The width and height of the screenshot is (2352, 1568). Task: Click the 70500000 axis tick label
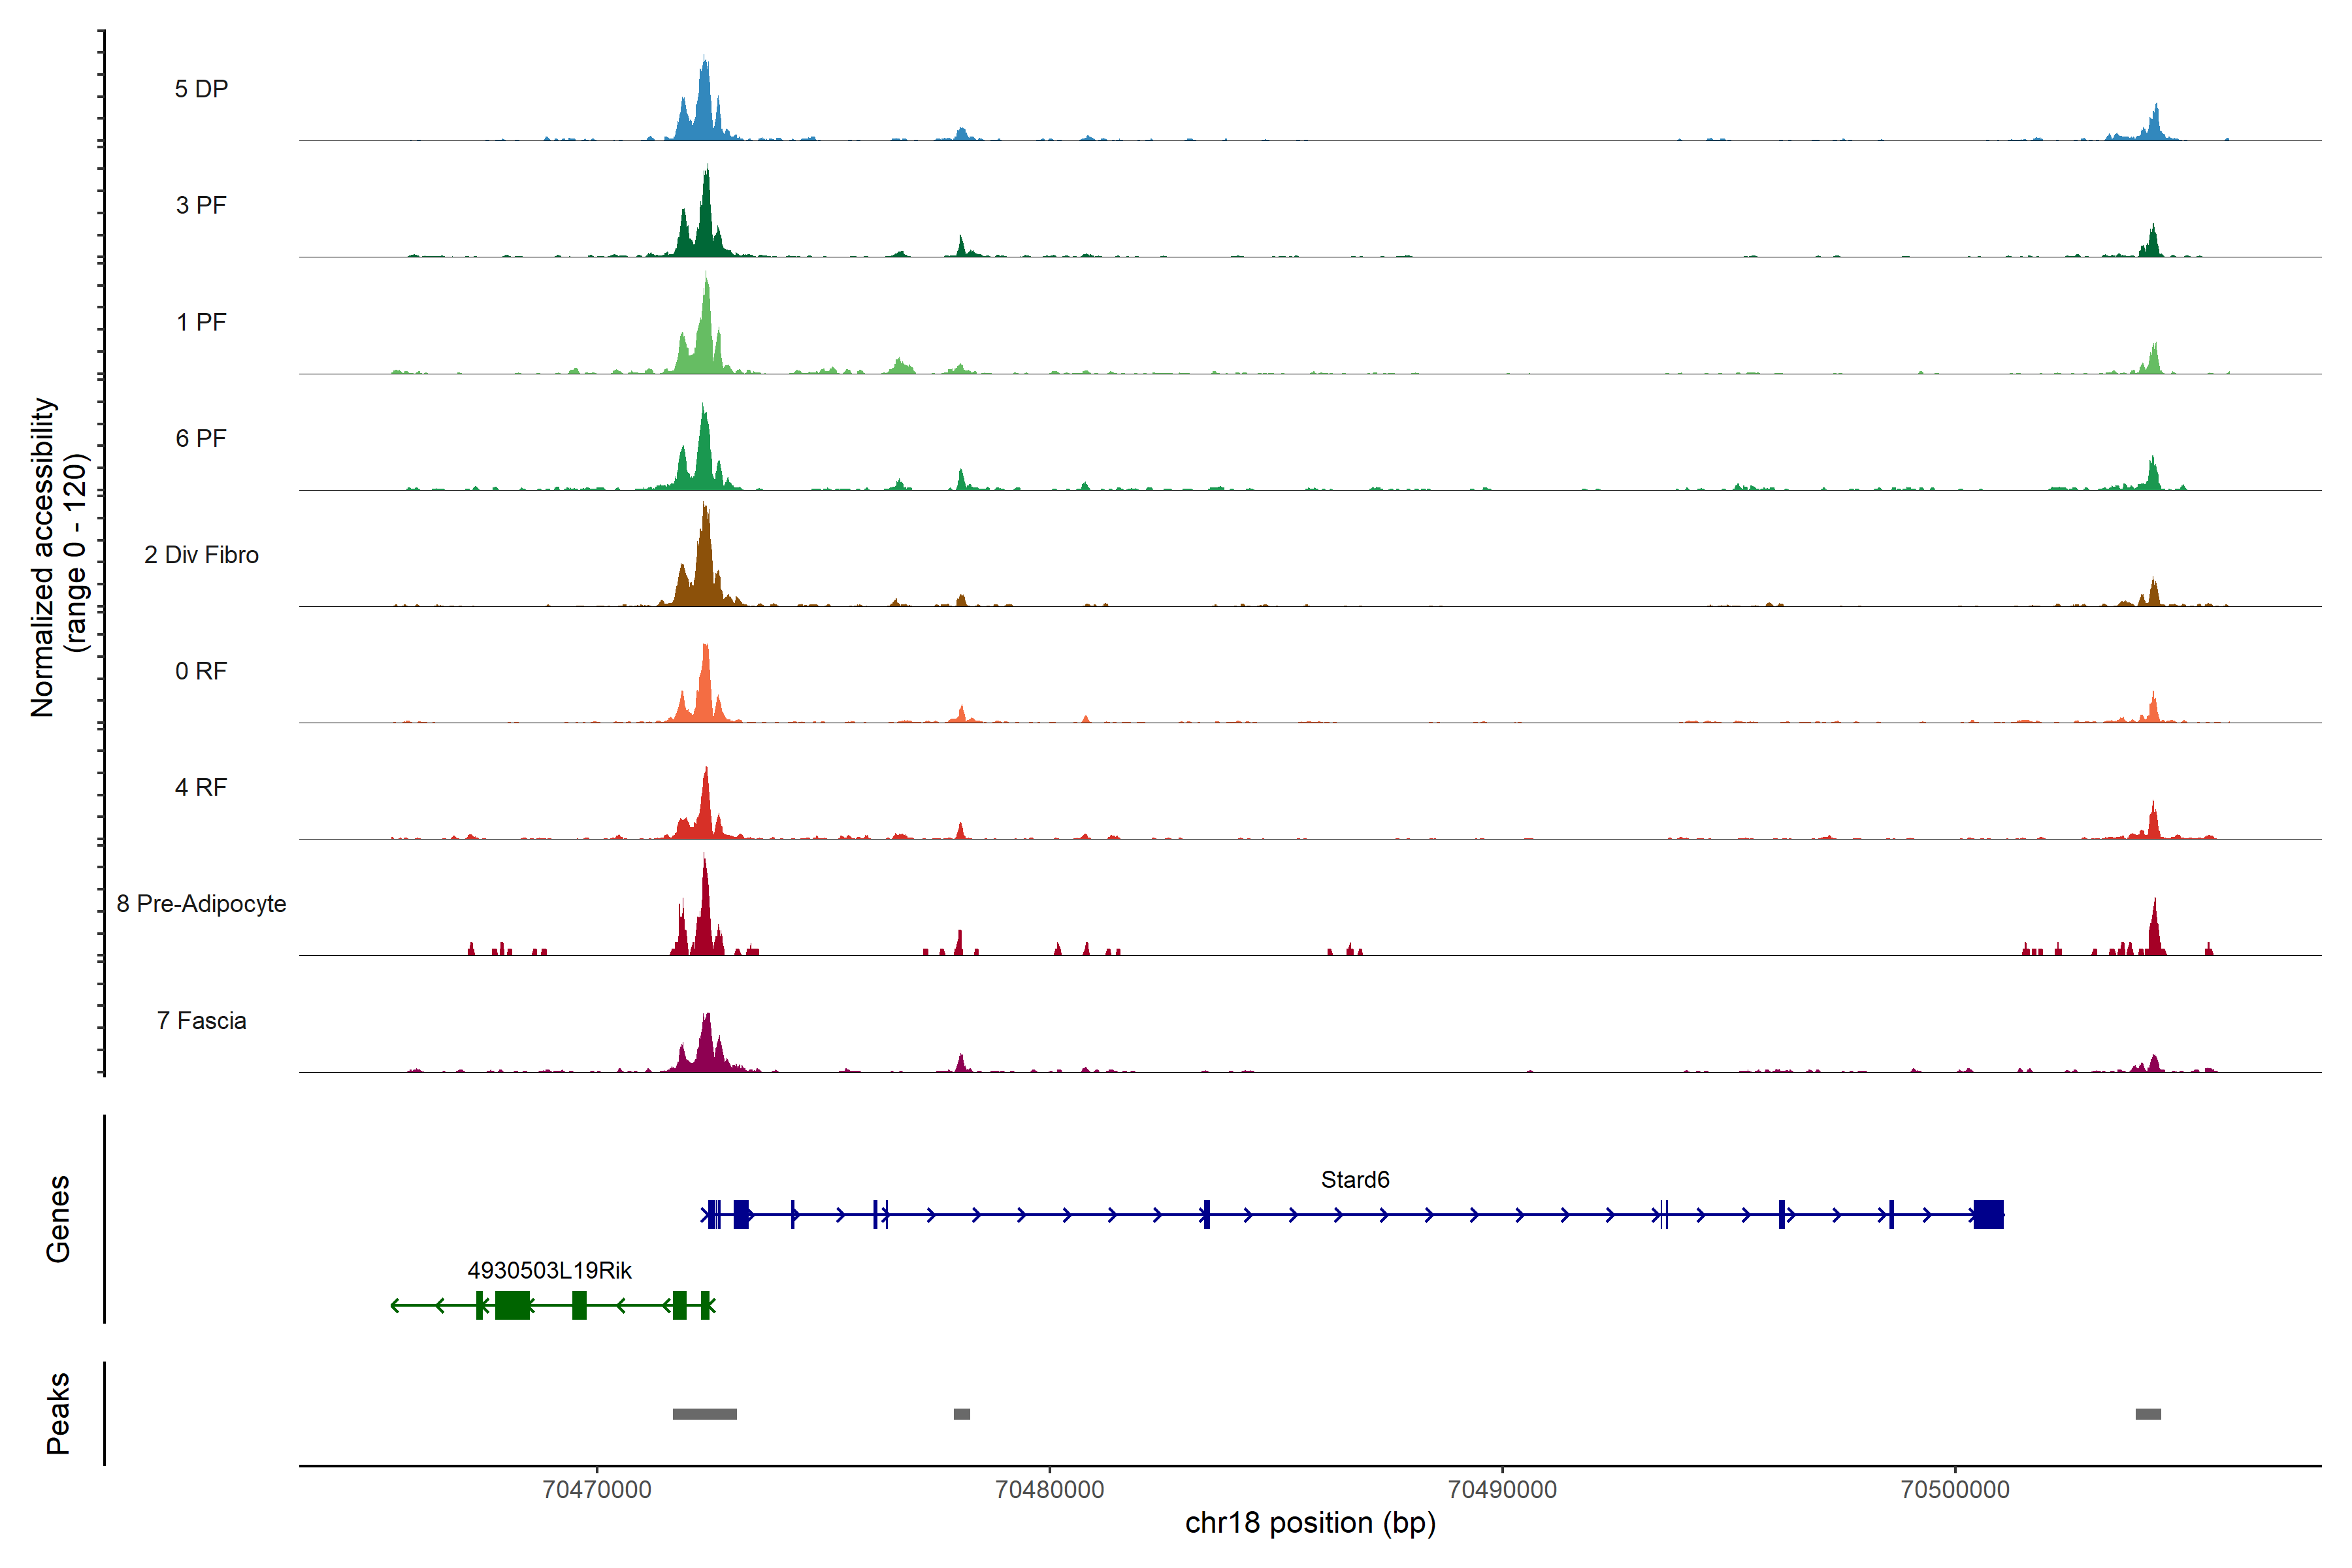tap(1954, 1489)
